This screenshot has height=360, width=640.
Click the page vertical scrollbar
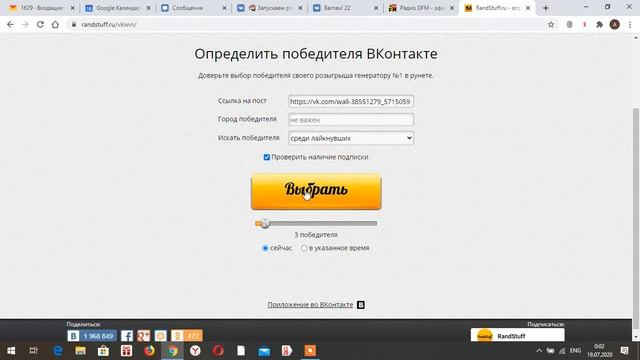[636, 218]
